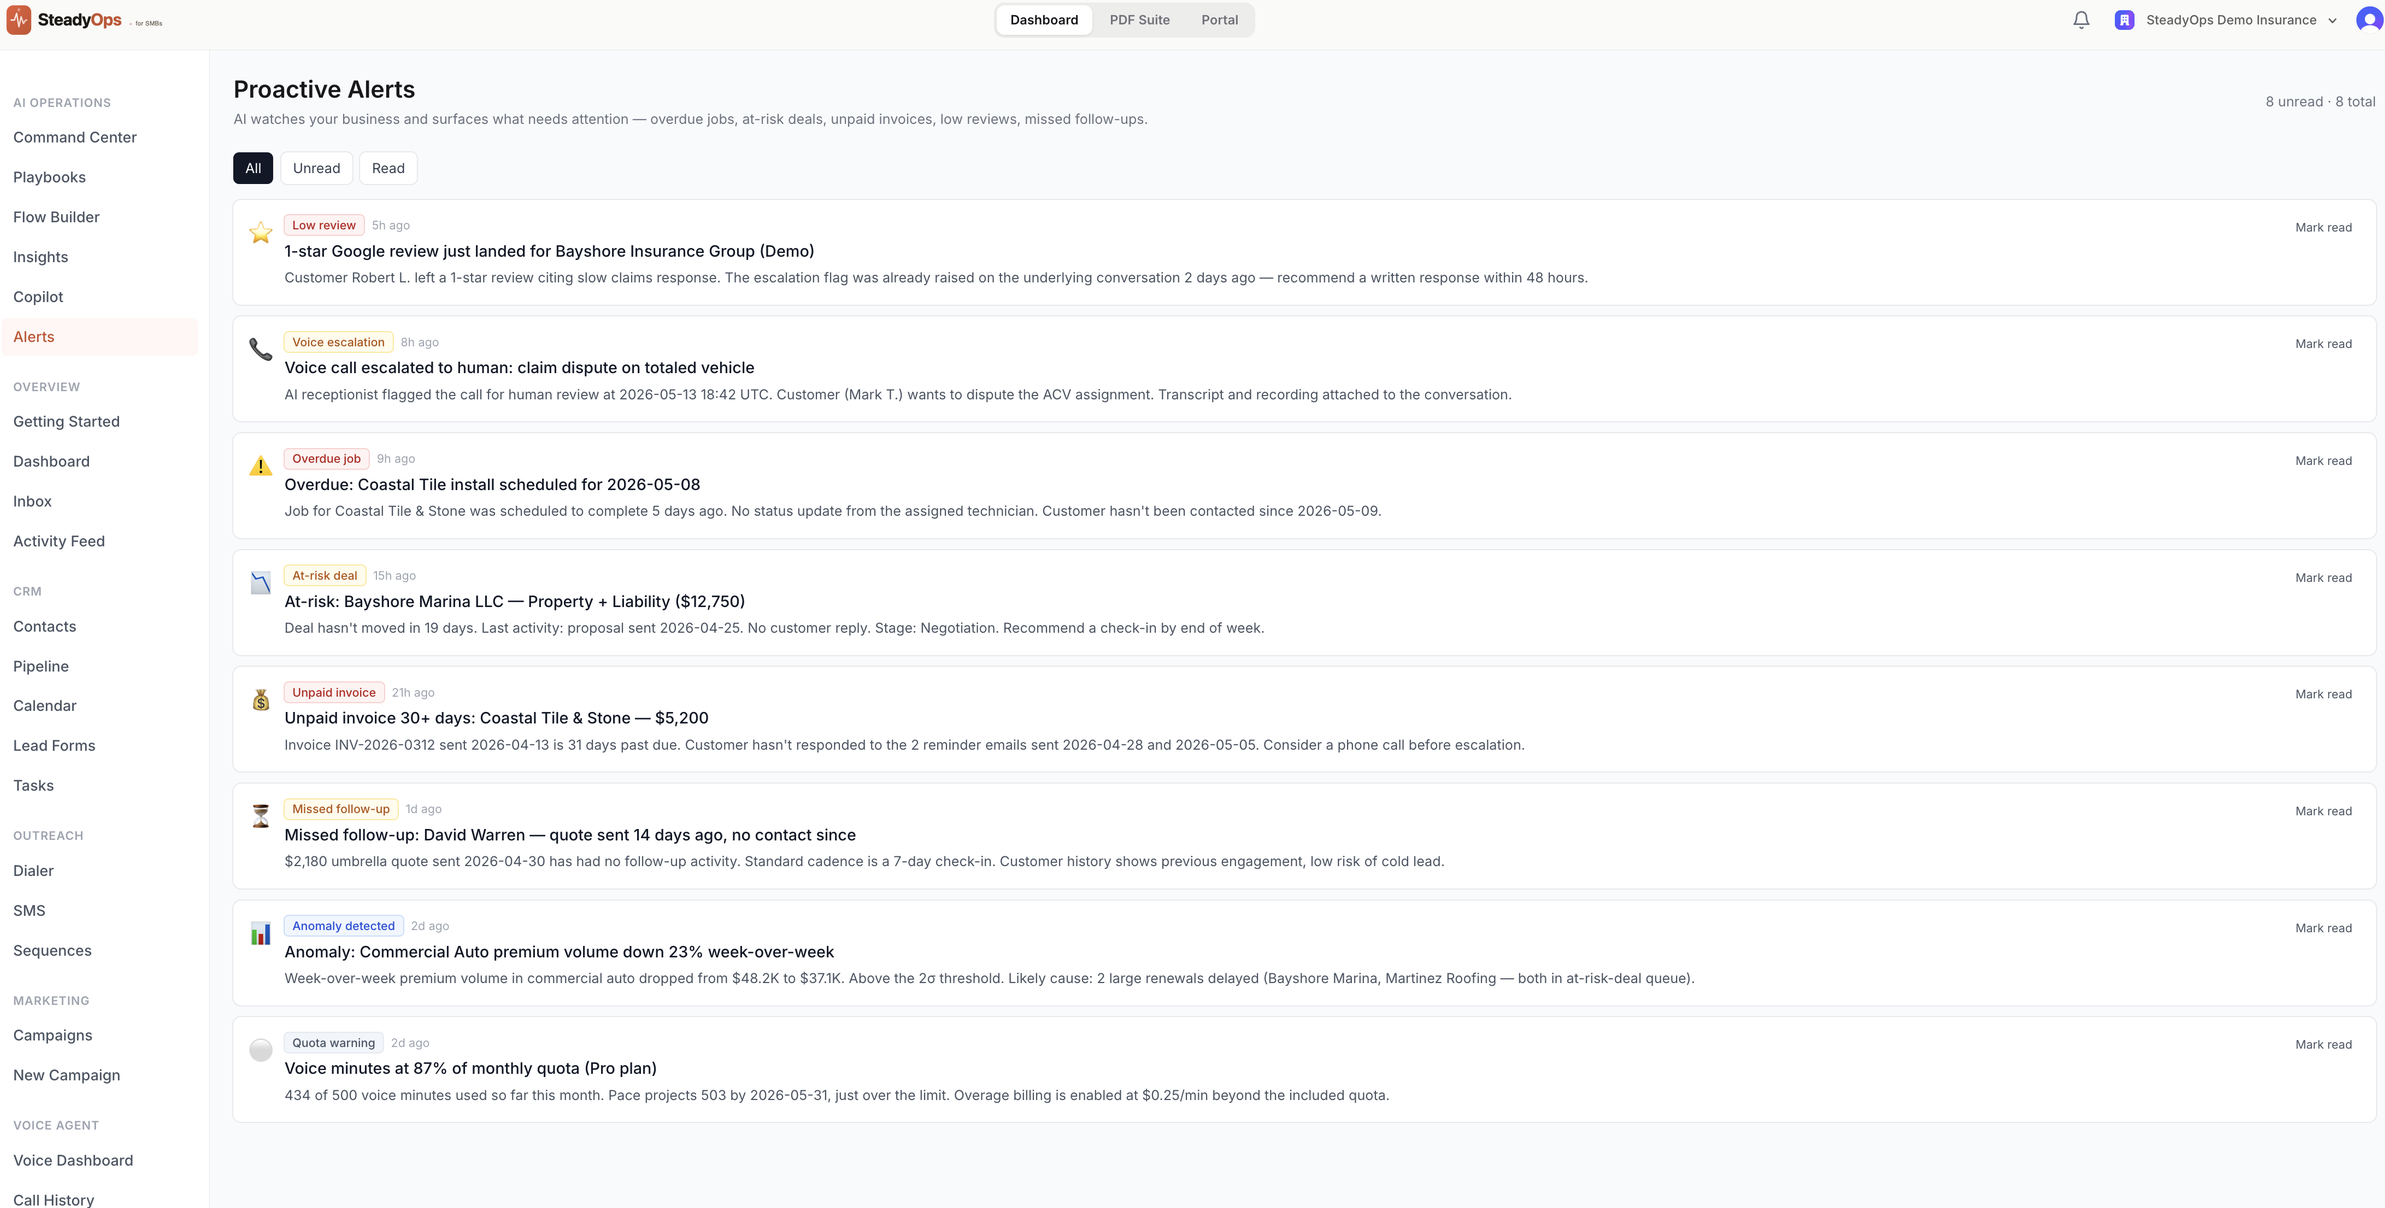This screenshot has width=2385, height=1208.
Task: Mark the unpaid invoice alert read
Action: (2323, 694)
